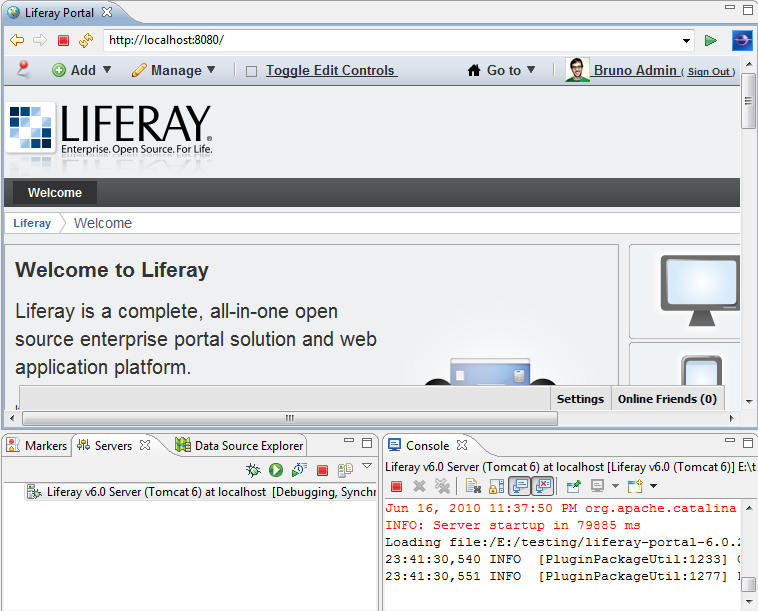The width and height of the screenshot is (758, 611).
Task: Click the green Start server icon
Action: 275,469
